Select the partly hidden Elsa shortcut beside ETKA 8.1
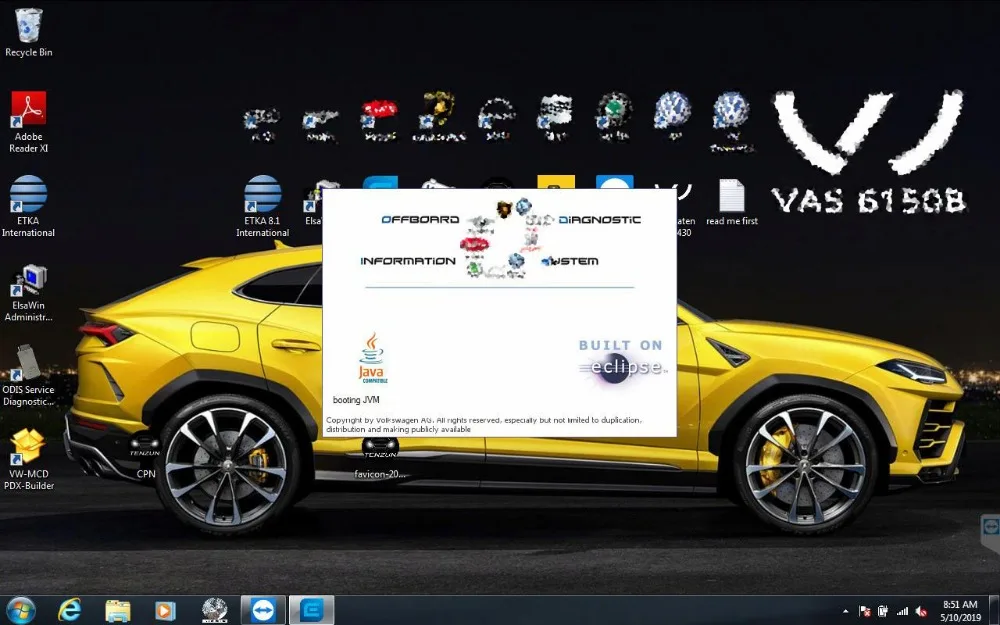The width and height of the screenshot is (1000, 625). pyautogui.click(x=312, y=203)
